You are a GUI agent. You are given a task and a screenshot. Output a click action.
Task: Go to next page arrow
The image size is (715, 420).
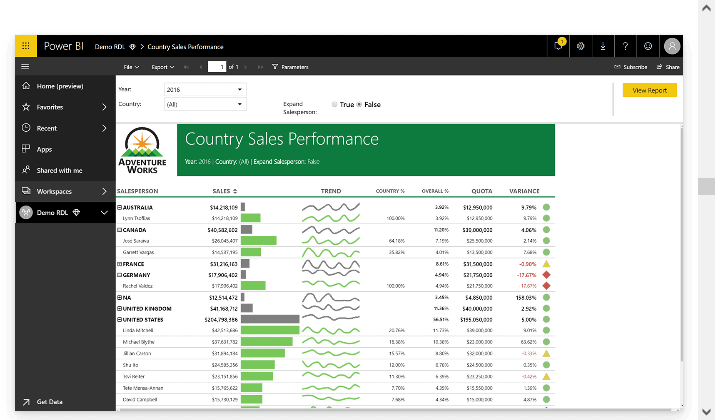246,67
